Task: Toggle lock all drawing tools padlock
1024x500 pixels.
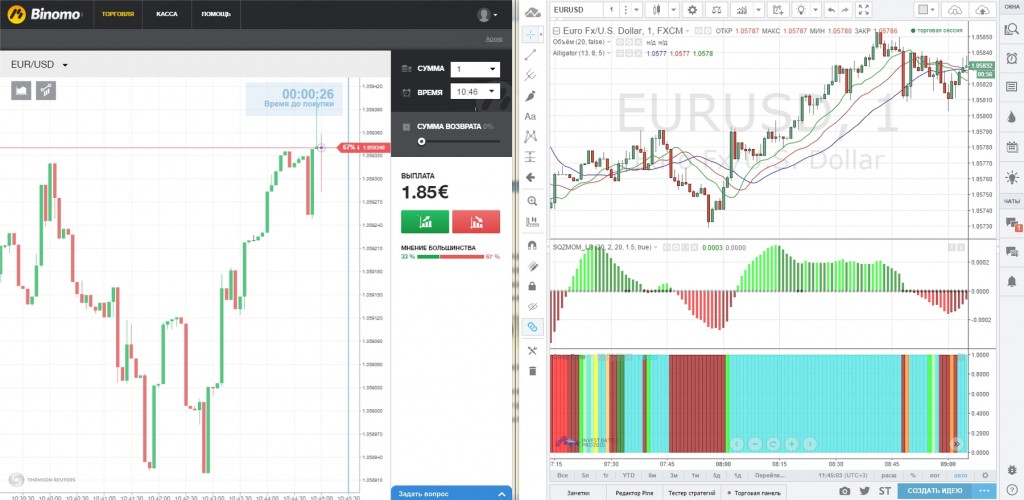Action: point(532,286)
